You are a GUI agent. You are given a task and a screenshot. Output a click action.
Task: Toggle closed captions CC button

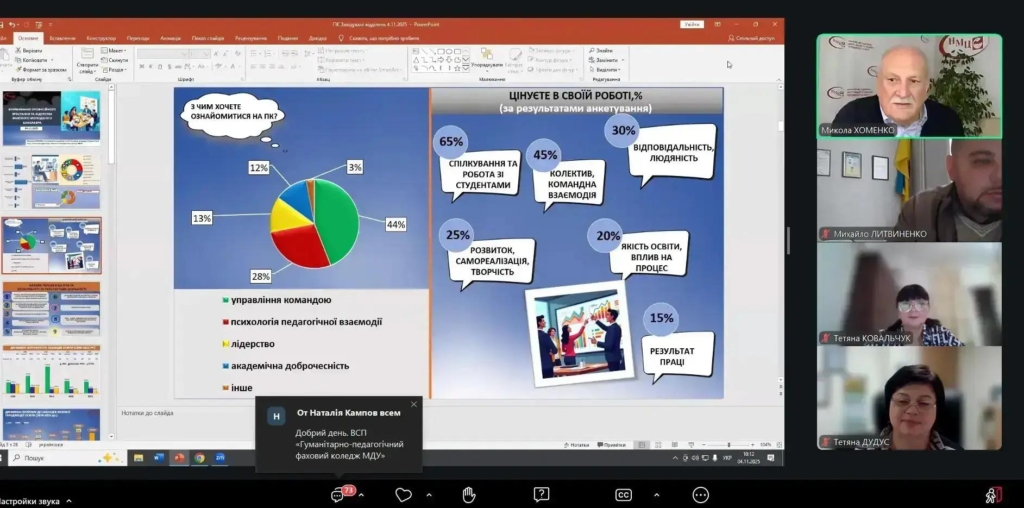click(623, 495)
